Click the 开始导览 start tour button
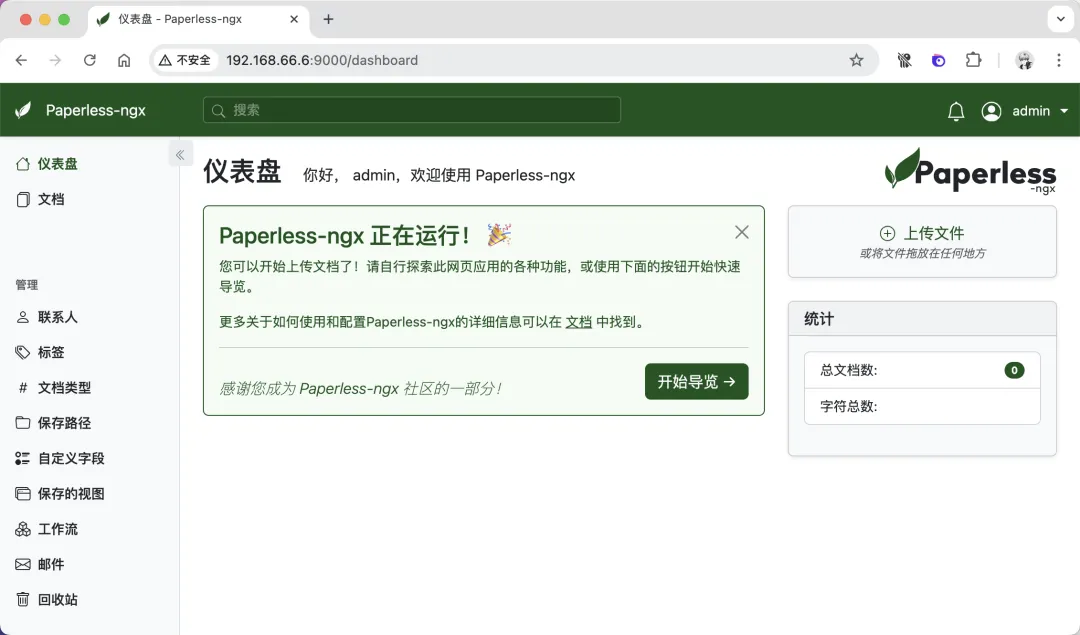Viewport: 1080px width, 635px height. pyautogui.click(x=696, y=382)
